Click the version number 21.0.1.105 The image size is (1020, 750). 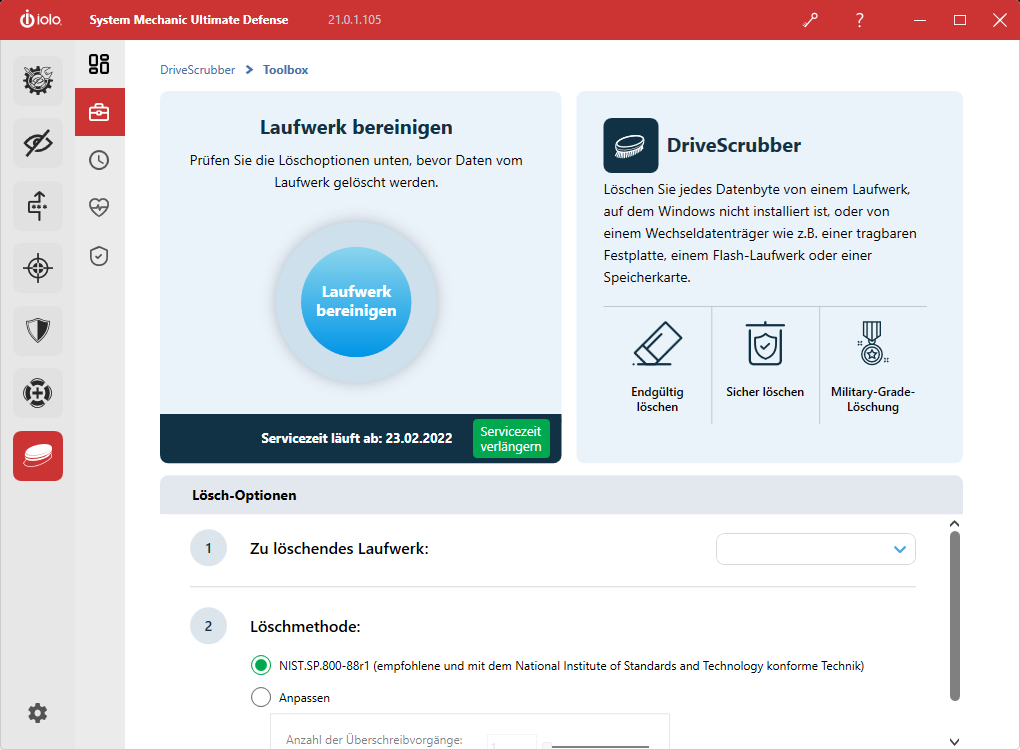(355, 20)
